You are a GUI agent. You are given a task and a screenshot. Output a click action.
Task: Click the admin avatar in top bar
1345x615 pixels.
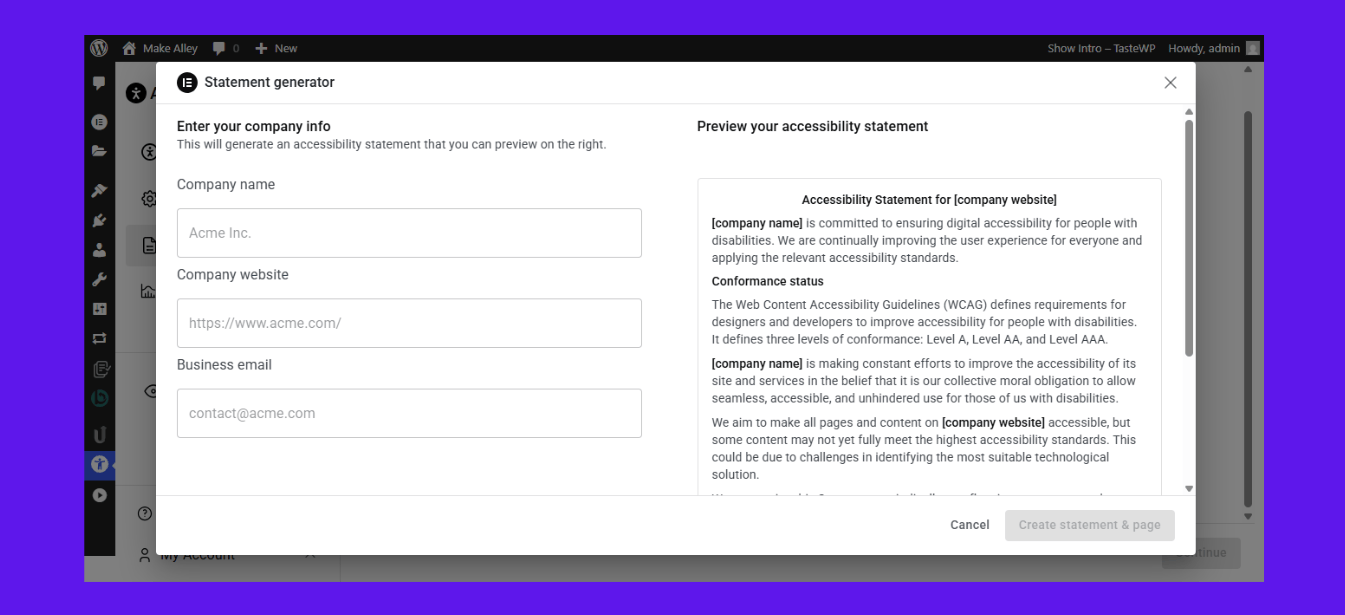click(1253, 48)
